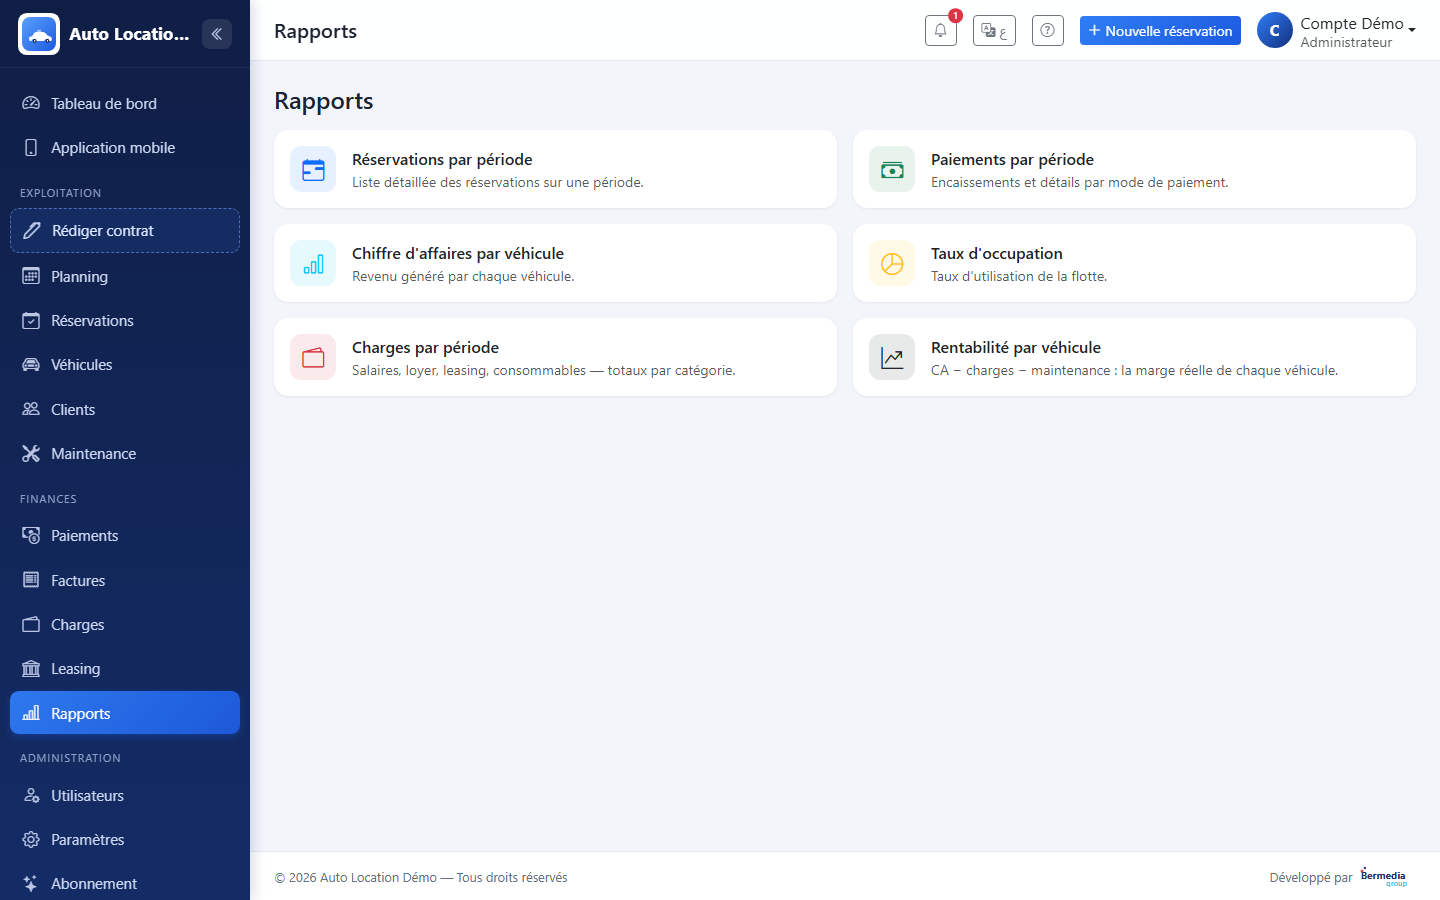Click the Rapports bar chart icon in sidebar
Image resolution: width=1440 pixels, height=900 pixels.
tap(31, 713)
